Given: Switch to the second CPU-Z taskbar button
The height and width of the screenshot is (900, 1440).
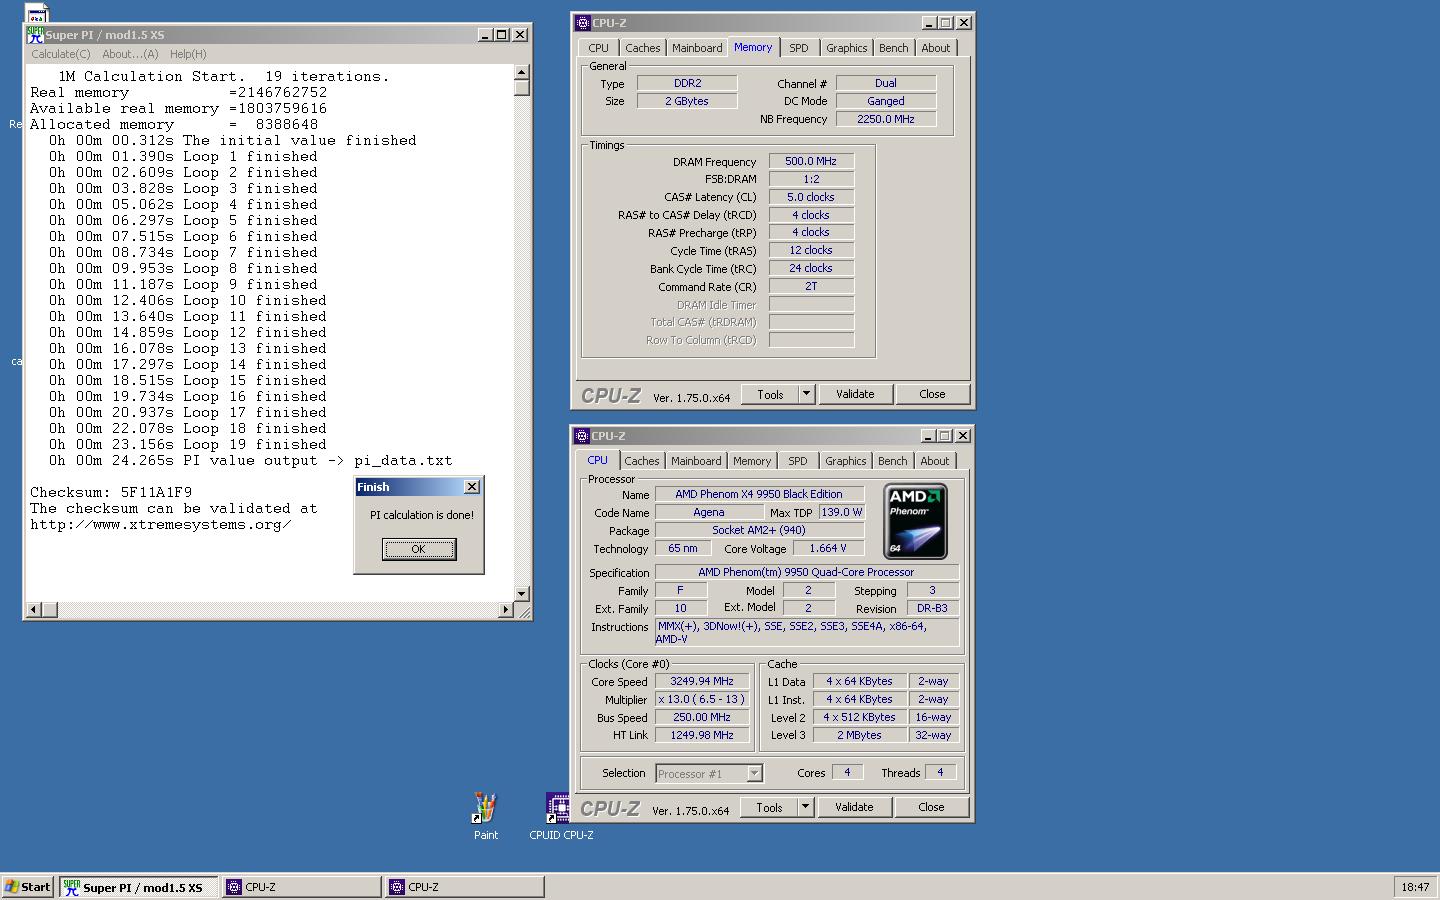Looking at the screenshot, I should click(x=465, y=887).
